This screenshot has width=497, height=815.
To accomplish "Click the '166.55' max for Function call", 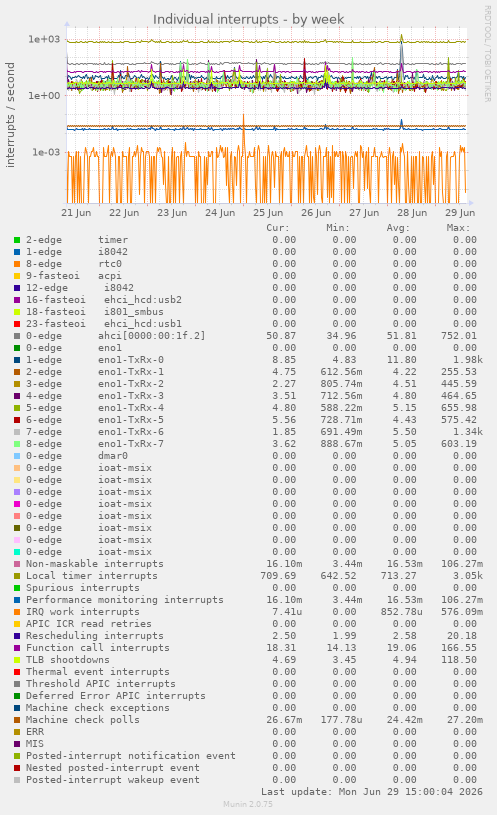I will pos(459,648).
